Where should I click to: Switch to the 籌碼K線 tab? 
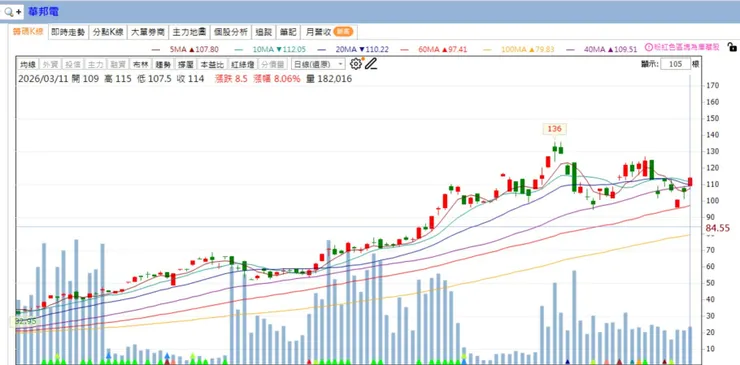tap(28, 32)
